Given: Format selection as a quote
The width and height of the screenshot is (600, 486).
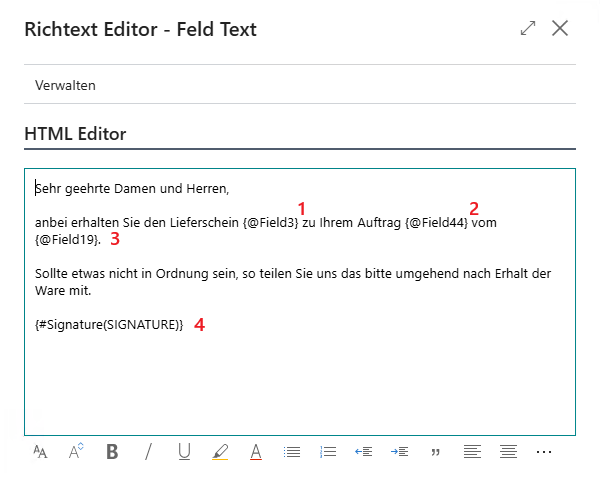Looking at the screenshot, I should [x=435, y=453].
